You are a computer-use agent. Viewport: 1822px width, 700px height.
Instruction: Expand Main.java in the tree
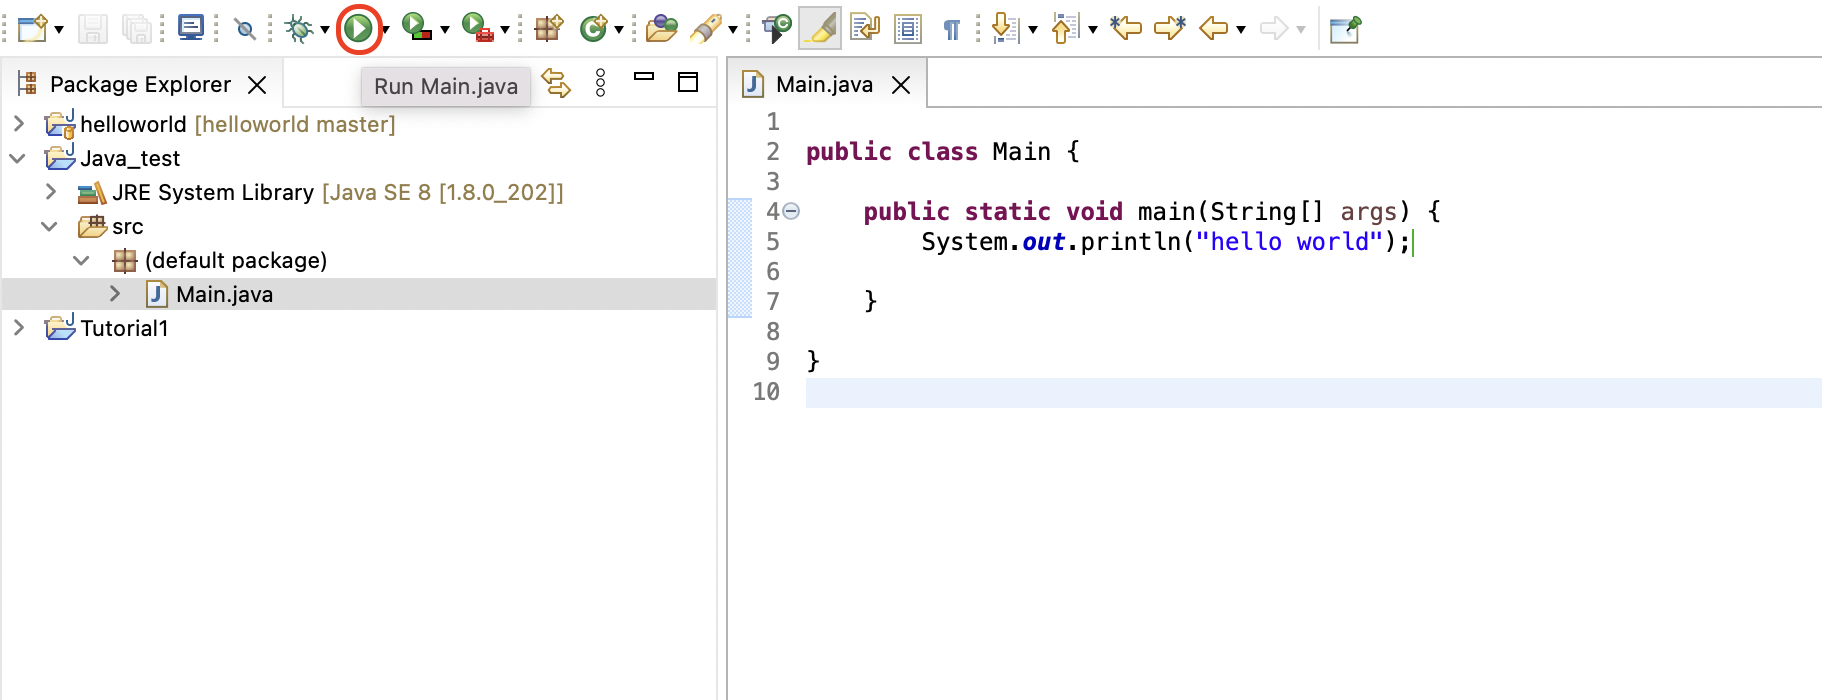pyautogui.click(x=114, y=294)
